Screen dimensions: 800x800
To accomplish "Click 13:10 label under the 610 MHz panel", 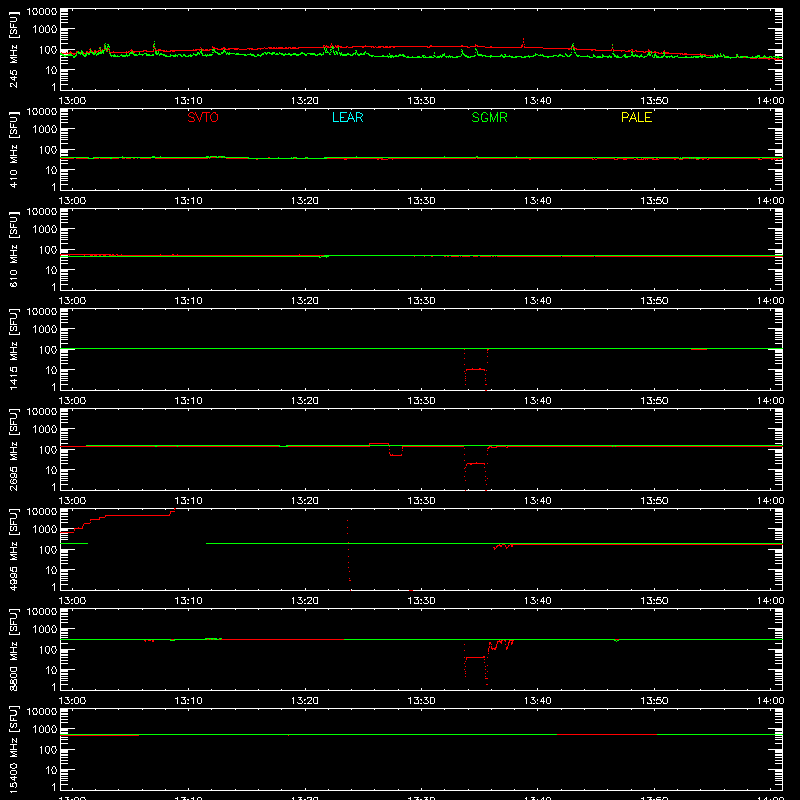I will click(188, 301).
